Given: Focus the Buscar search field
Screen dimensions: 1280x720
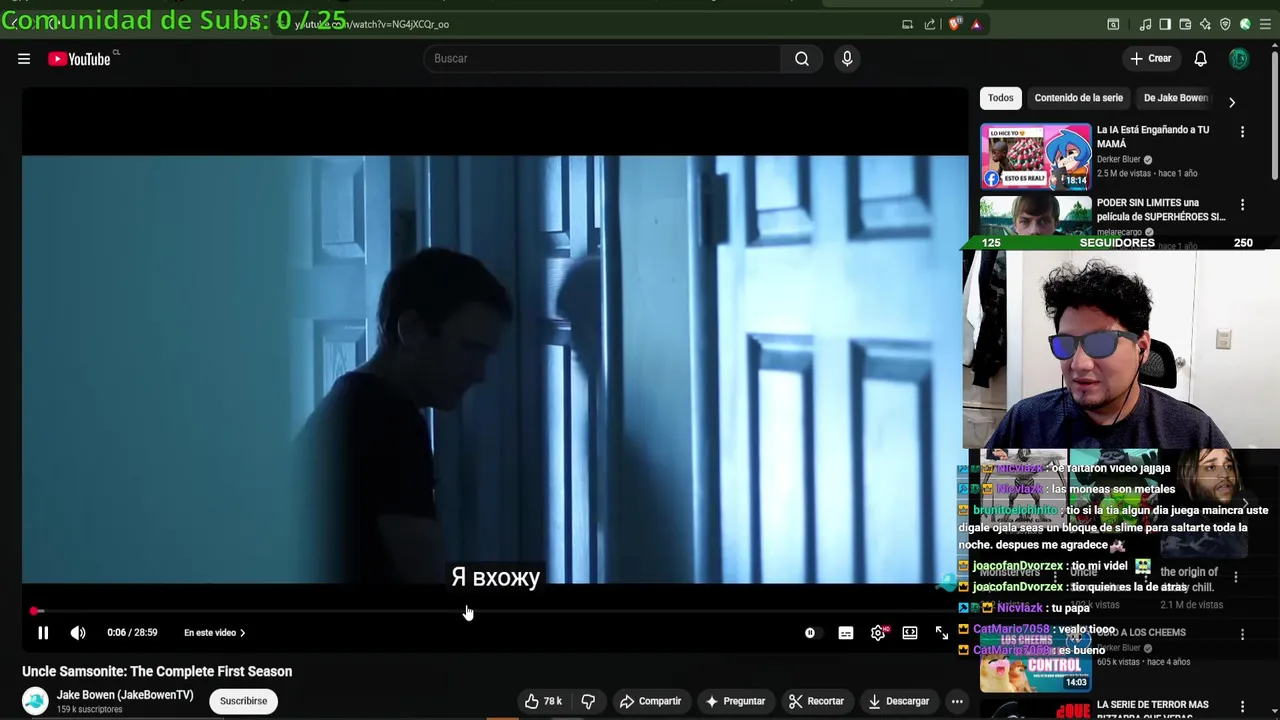Looking at the screenshot, I should (602, 59).
